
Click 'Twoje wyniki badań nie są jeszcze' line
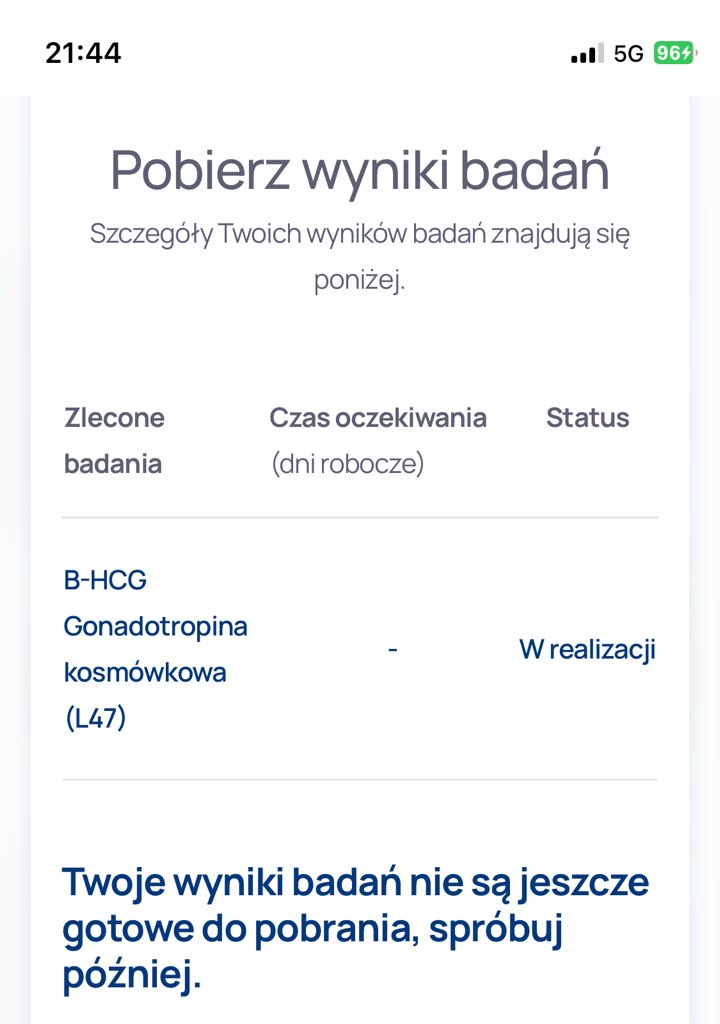pos(355,883)
